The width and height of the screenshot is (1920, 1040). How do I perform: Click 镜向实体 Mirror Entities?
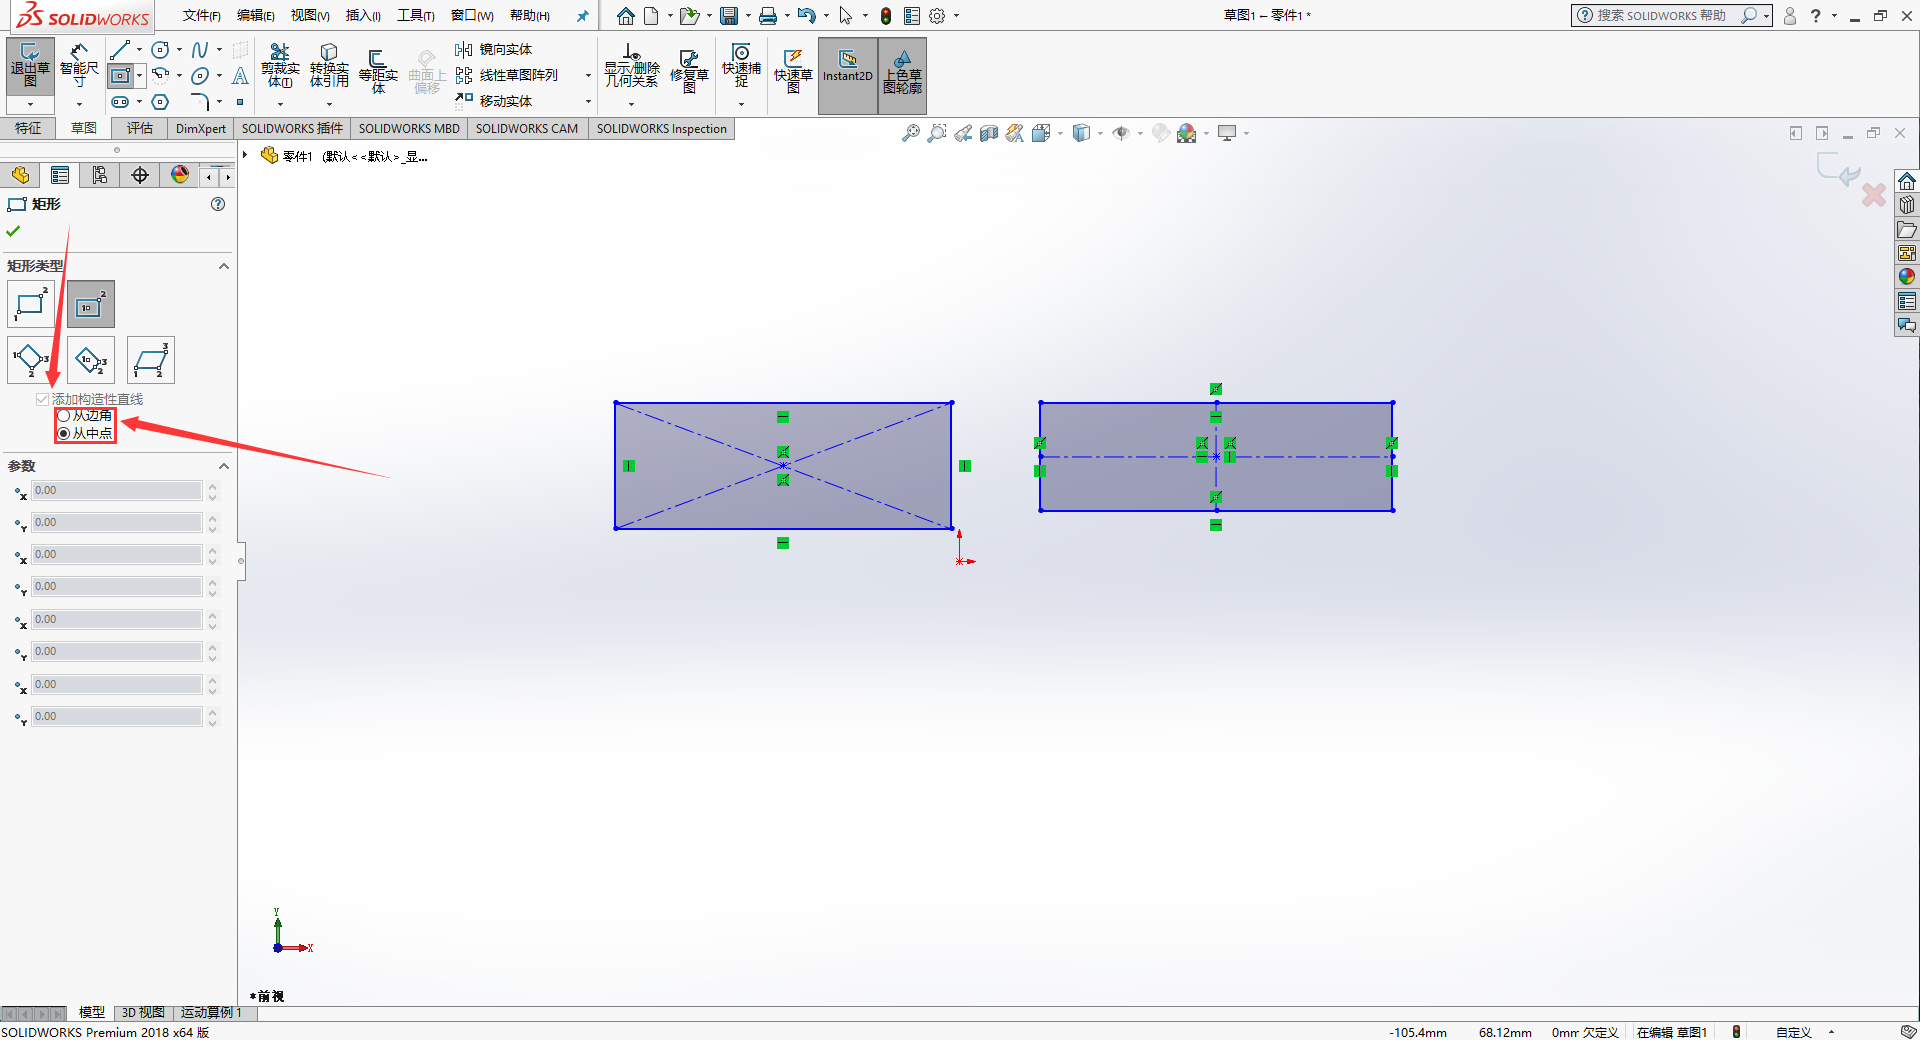pos(494,50)
